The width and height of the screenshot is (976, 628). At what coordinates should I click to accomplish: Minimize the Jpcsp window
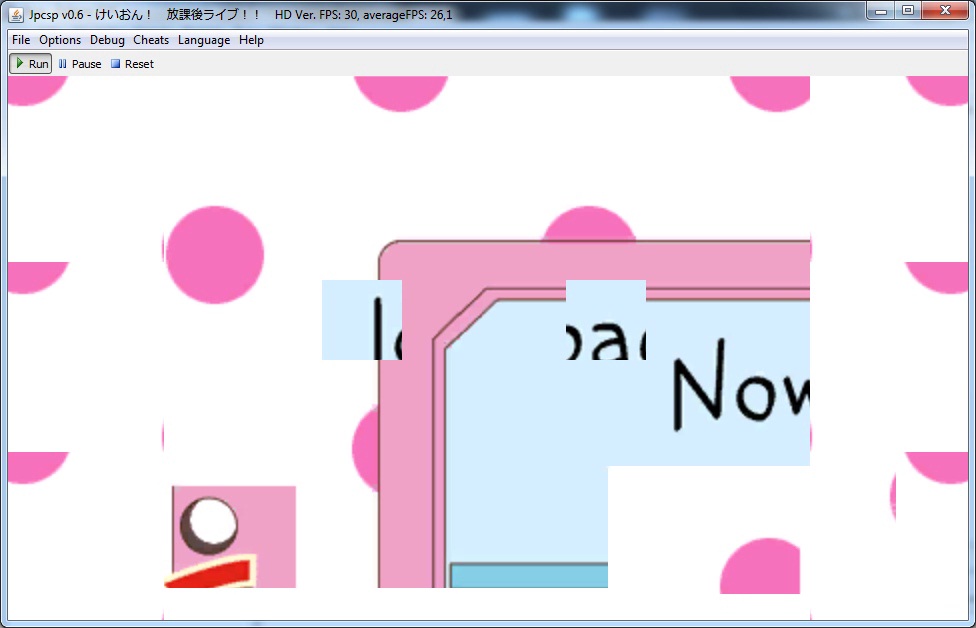pyautogui.click(x=881, y=11)
